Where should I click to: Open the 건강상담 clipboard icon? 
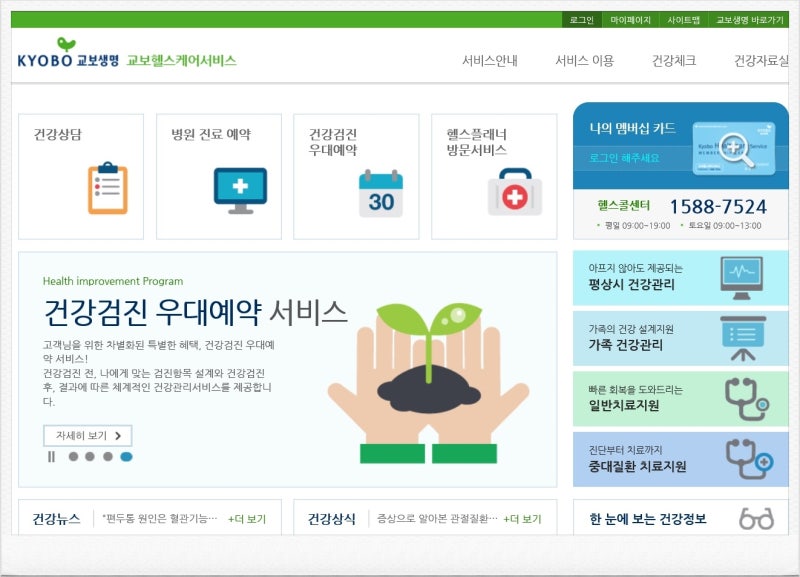(108, 188)
